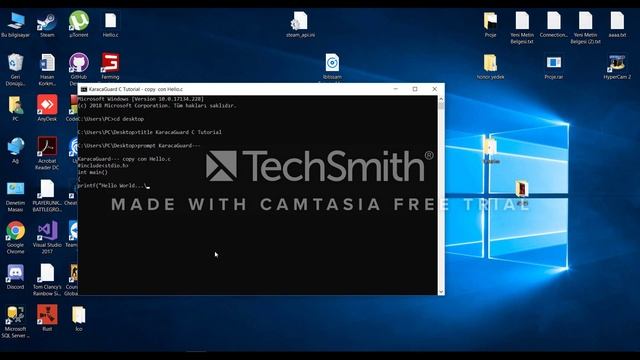Launch HyperCam 2 shortcut
Viewport: 640px width, 360px height.
point(617,67)
